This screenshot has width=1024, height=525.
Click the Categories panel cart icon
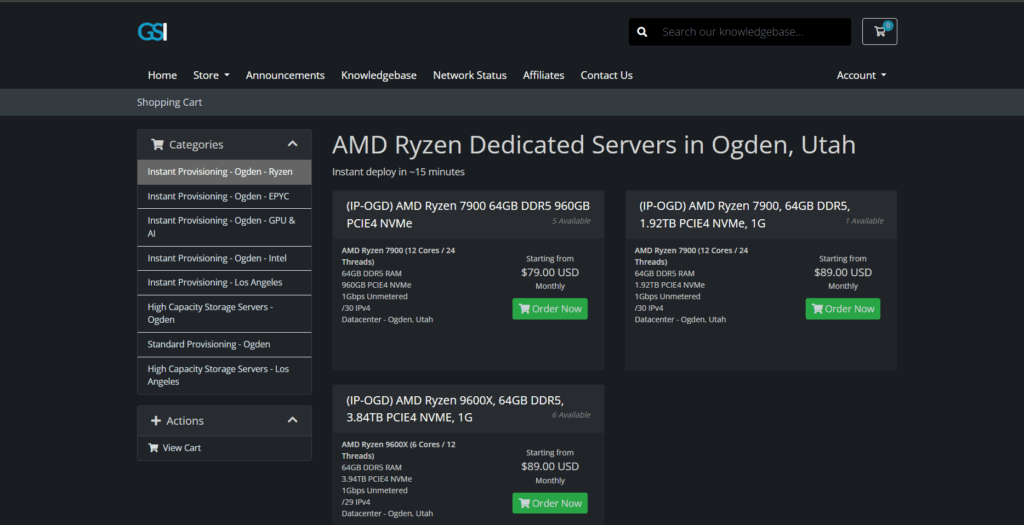(157, 144)
